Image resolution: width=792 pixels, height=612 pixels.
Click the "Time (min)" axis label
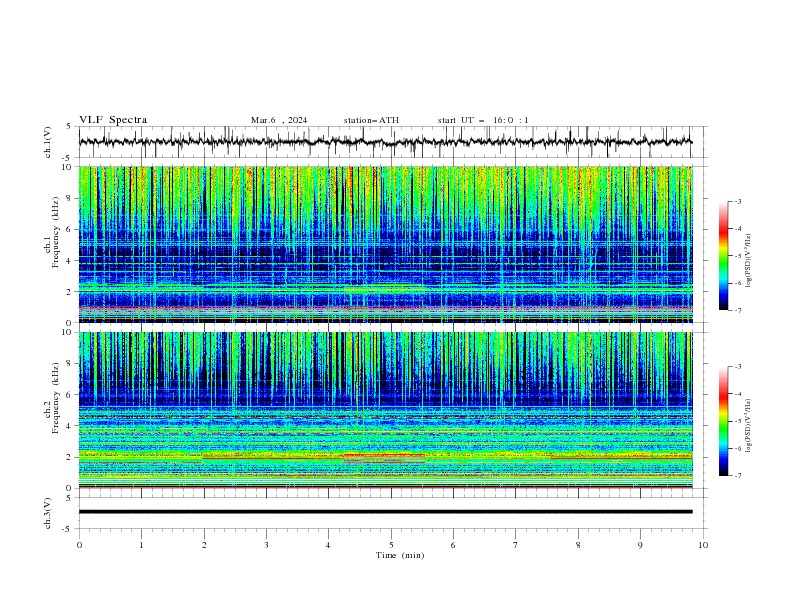click(400, 555)
